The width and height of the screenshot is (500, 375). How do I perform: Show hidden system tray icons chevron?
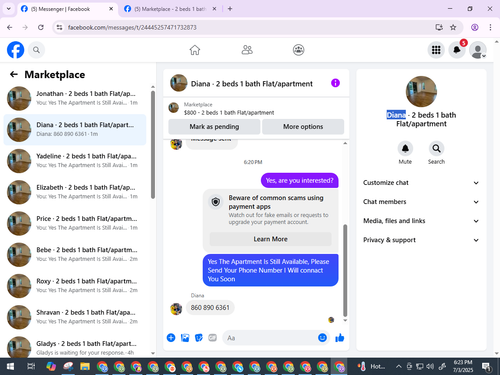pos(398,367)
